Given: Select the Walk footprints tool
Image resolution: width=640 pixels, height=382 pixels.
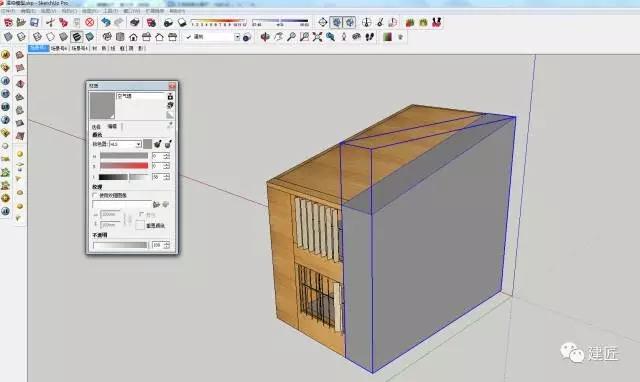Looking at the screenshot, I should point(370,37).
